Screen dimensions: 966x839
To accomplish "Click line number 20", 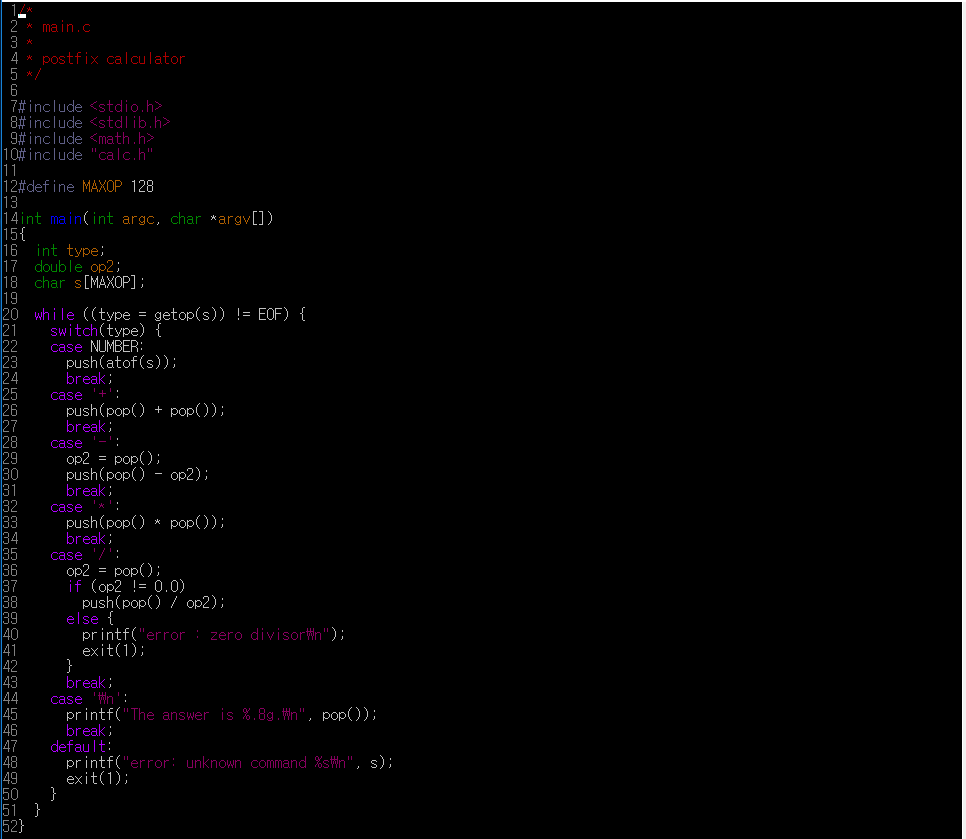I will [x=12, y=313].
